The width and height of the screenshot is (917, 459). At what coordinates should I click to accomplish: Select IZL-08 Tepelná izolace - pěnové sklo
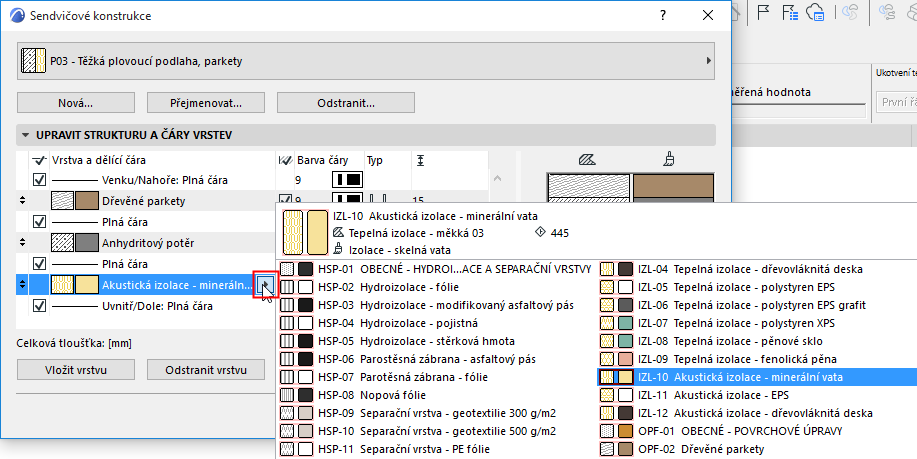pyautogui.click(x=757, y=341)
